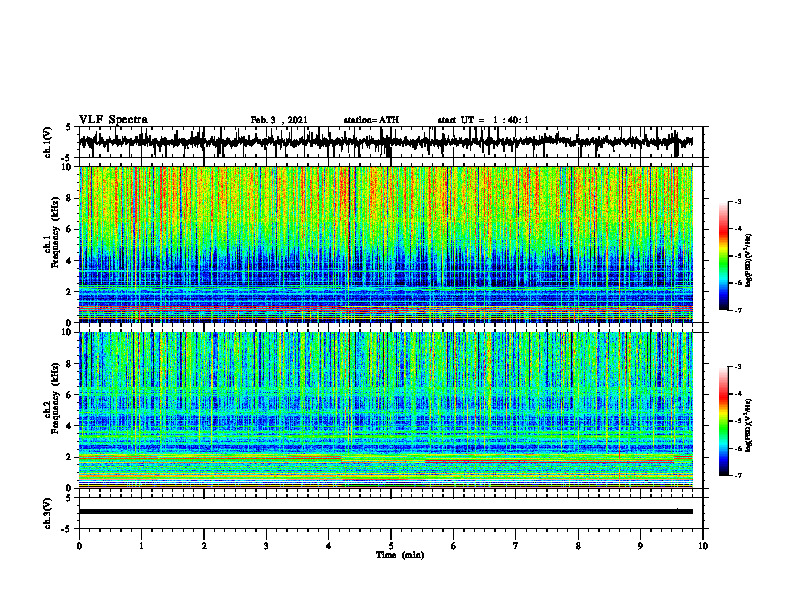Click the ch.2 colorbar "log(PSD)" unit label

[x=748, y=424]
